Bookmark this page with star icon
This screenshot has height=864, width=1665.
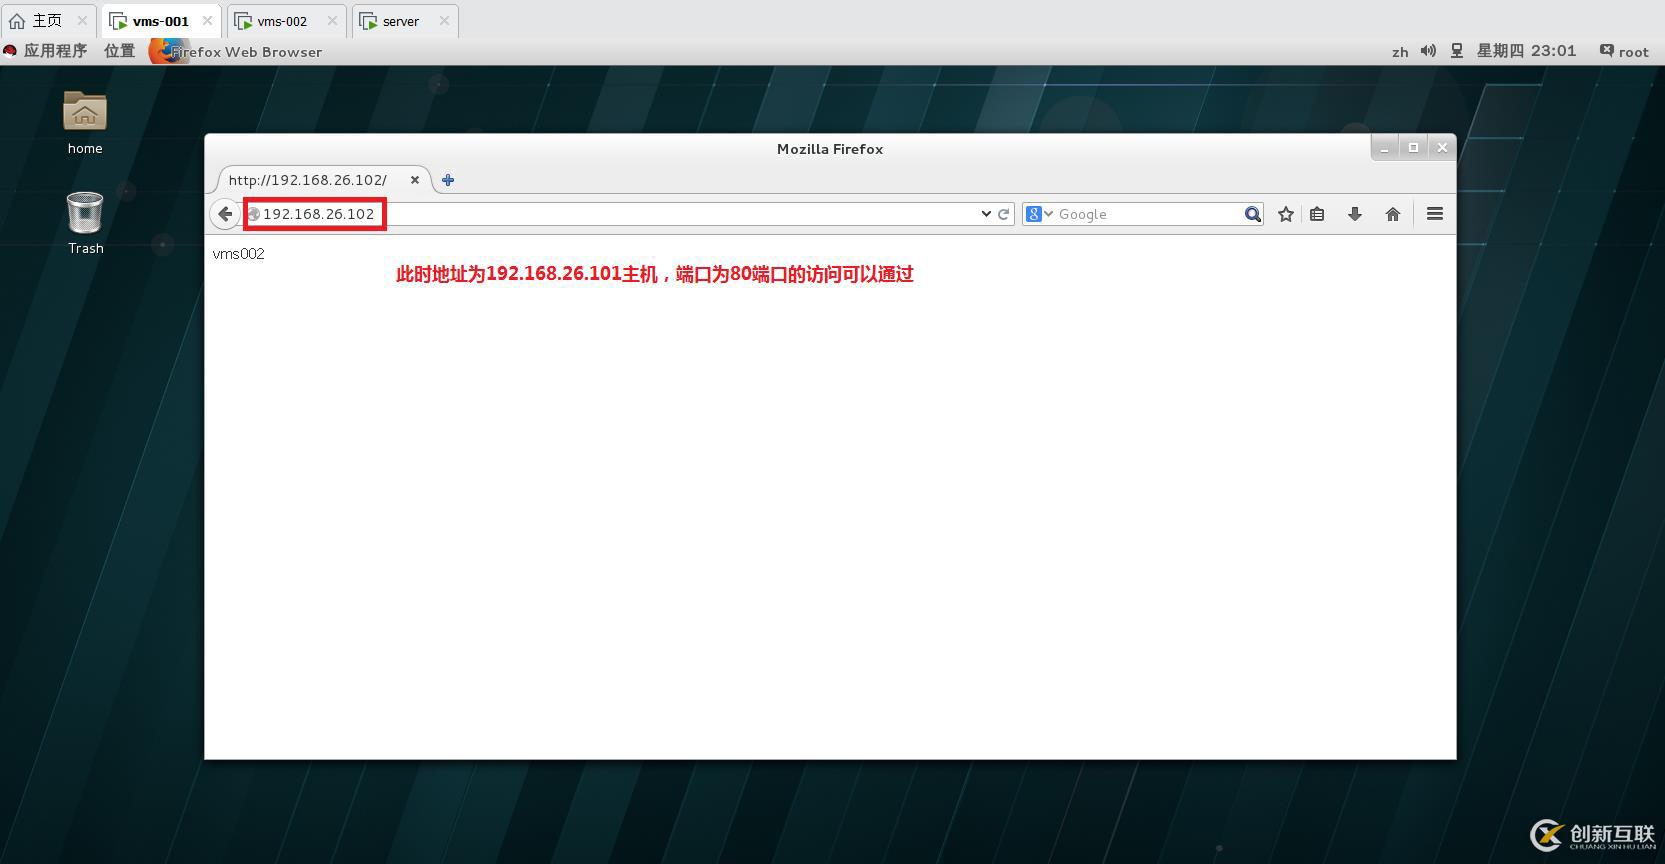tap(1286, 214)
